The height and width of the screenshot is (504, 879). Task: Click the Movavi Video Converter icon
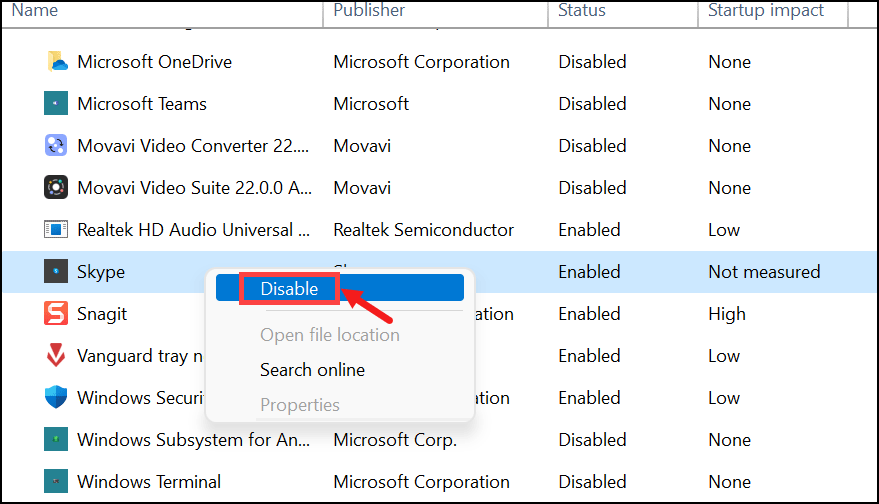(56, 146)
